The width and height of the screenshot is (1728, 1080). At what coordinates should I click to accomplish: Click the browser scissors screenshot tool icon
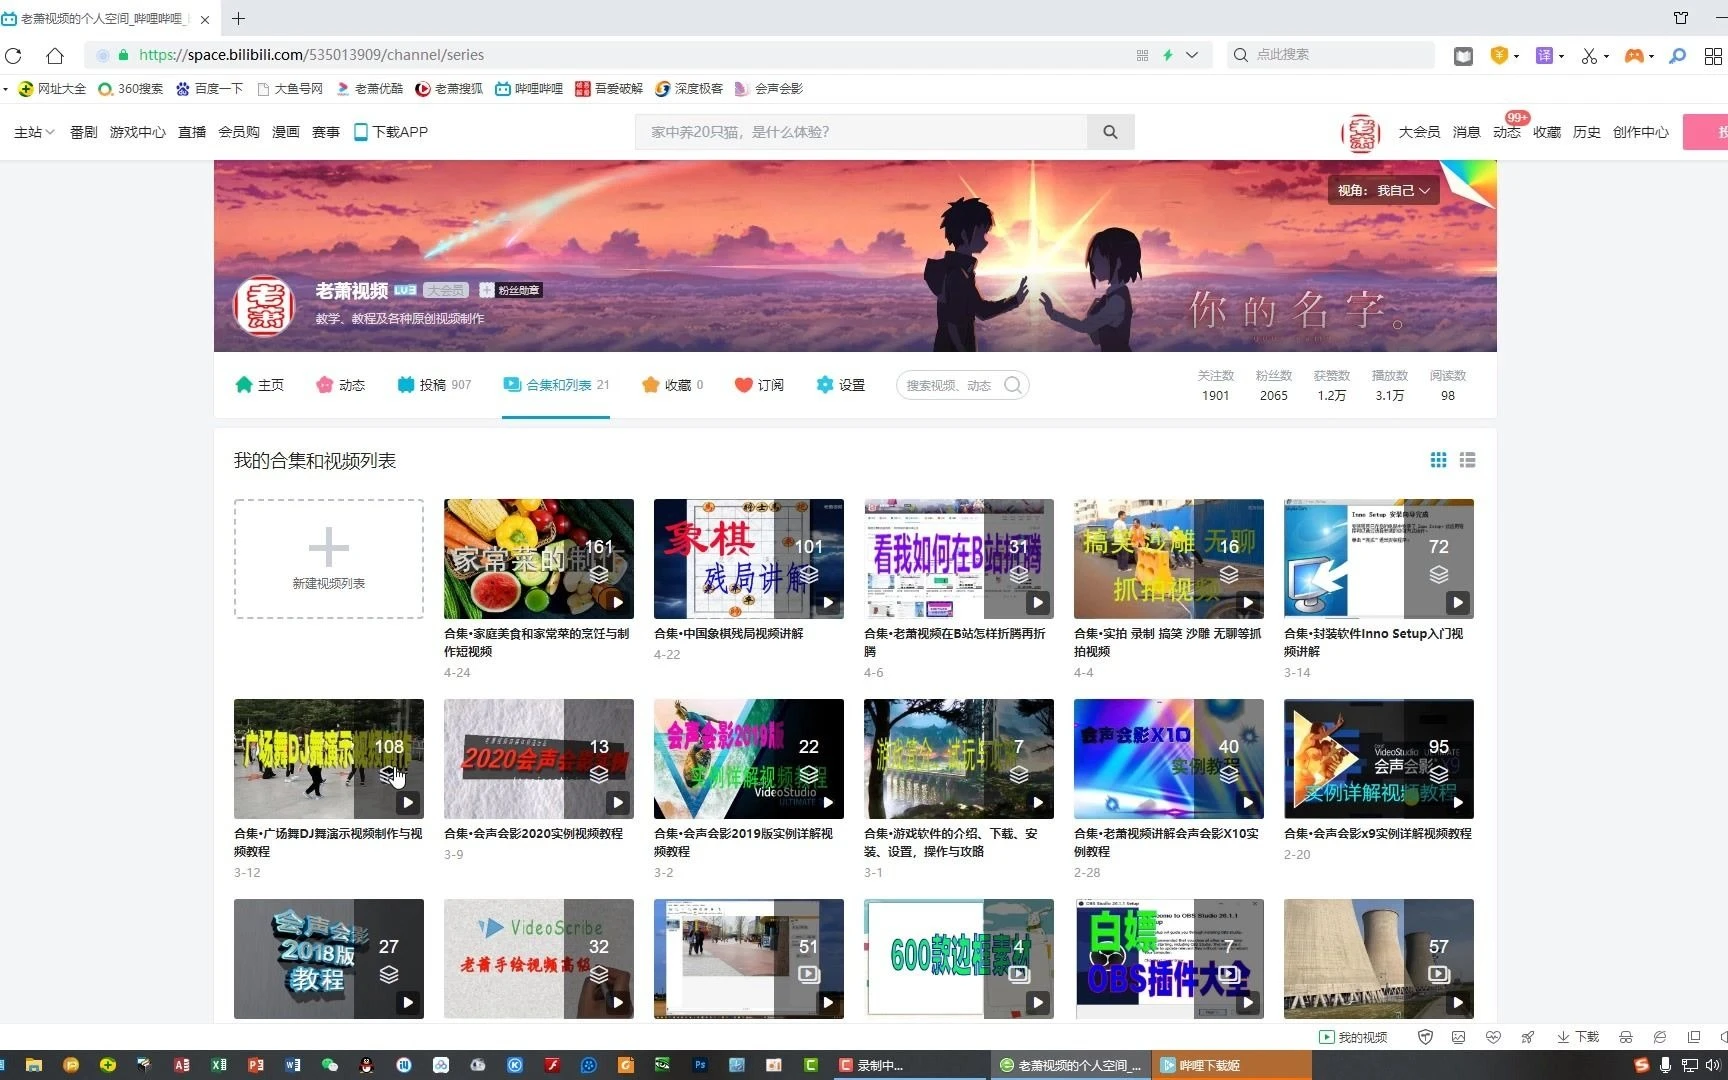[1589, 56]
